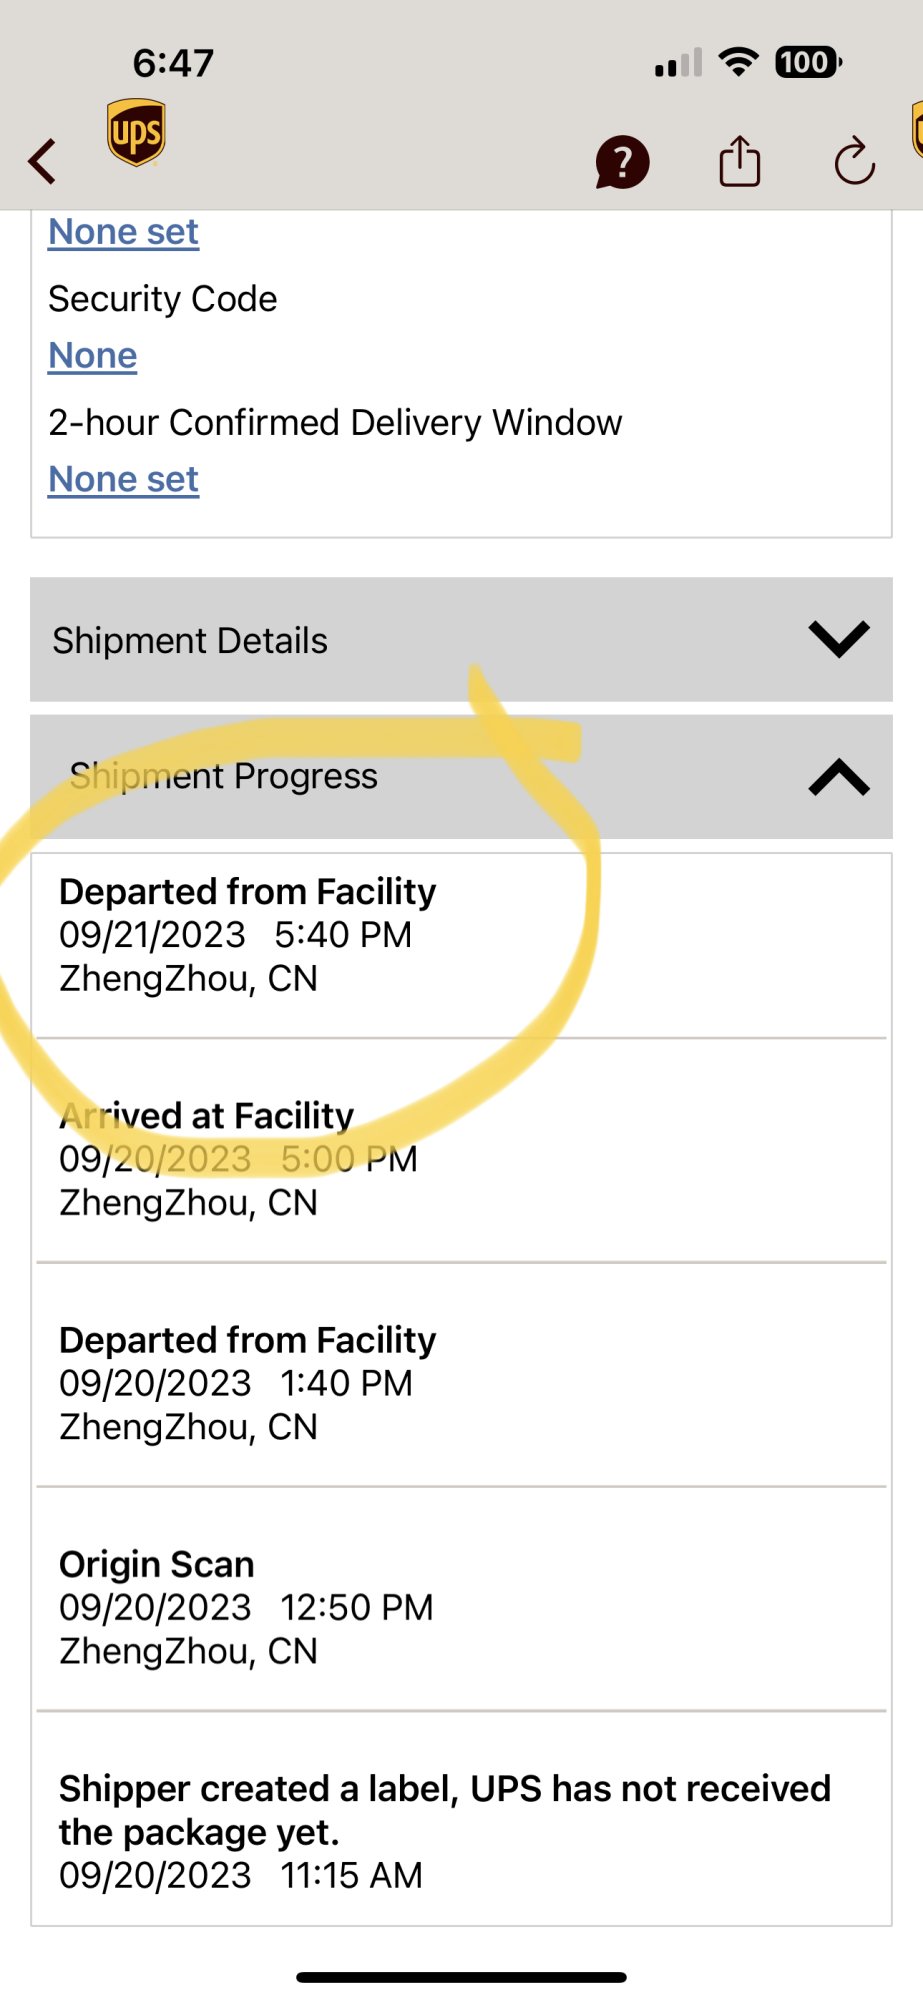Collapse Shipment Progress chevron

point(839,777)
